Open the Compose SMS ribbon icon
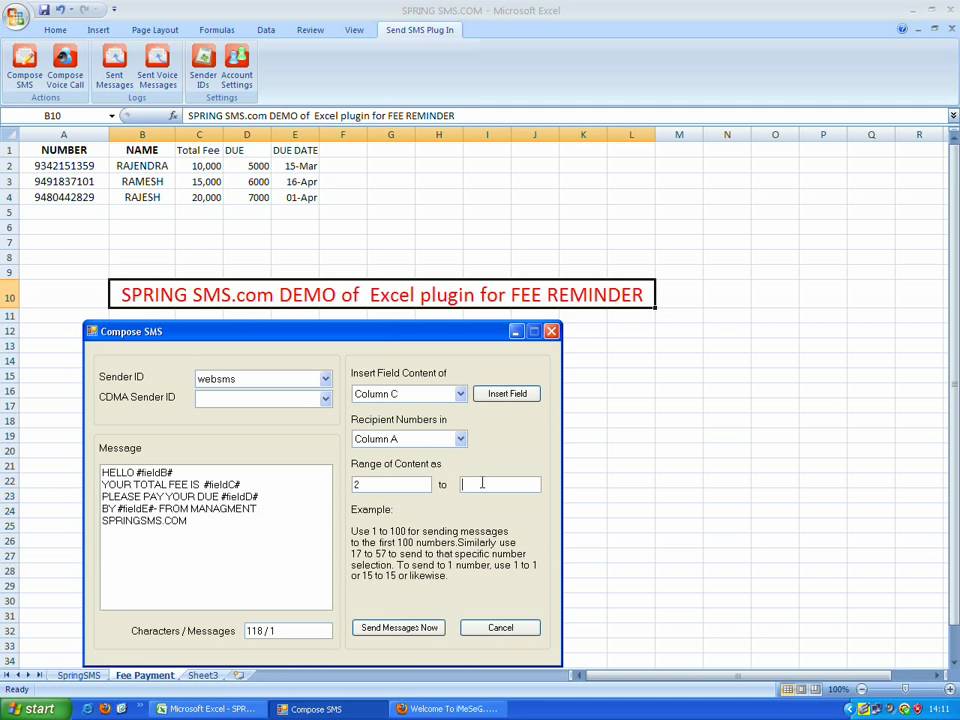Image resolution: width=960 pixels, height=720 pixels. 24,66
